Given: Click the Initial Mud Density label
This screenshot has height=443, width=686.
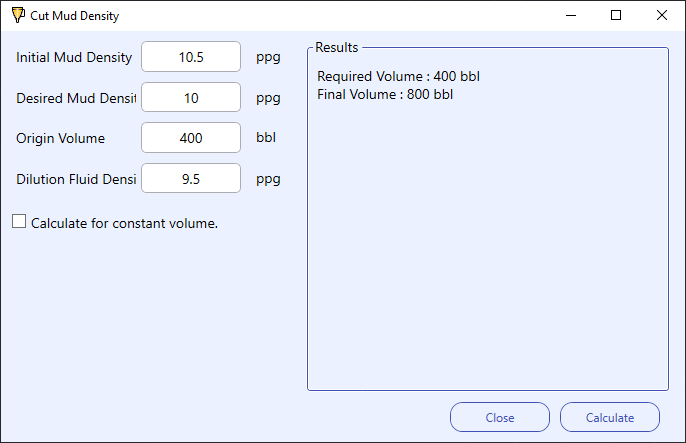Looking at the screenshot, I should 74,57.
